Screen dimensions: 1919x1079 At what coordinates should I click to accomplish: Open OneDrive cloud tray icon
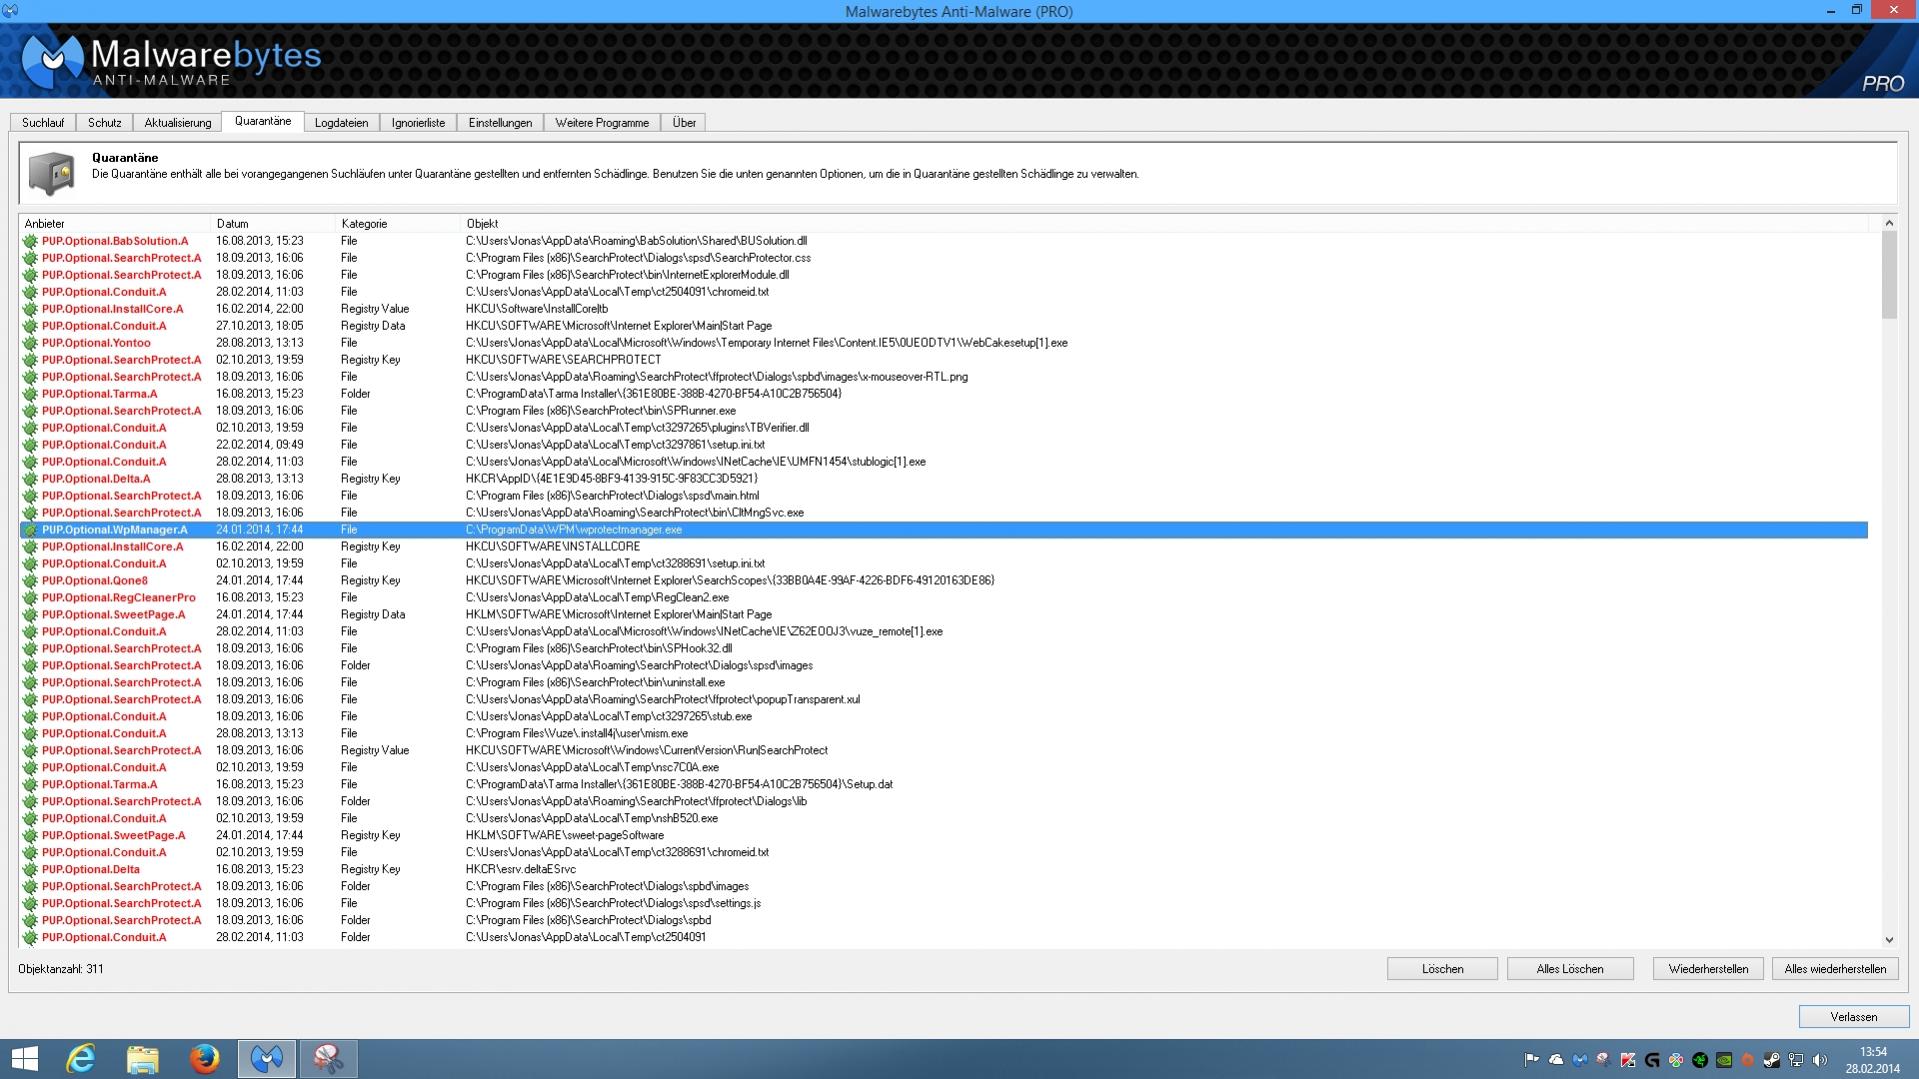[x=1556, y=1060]
